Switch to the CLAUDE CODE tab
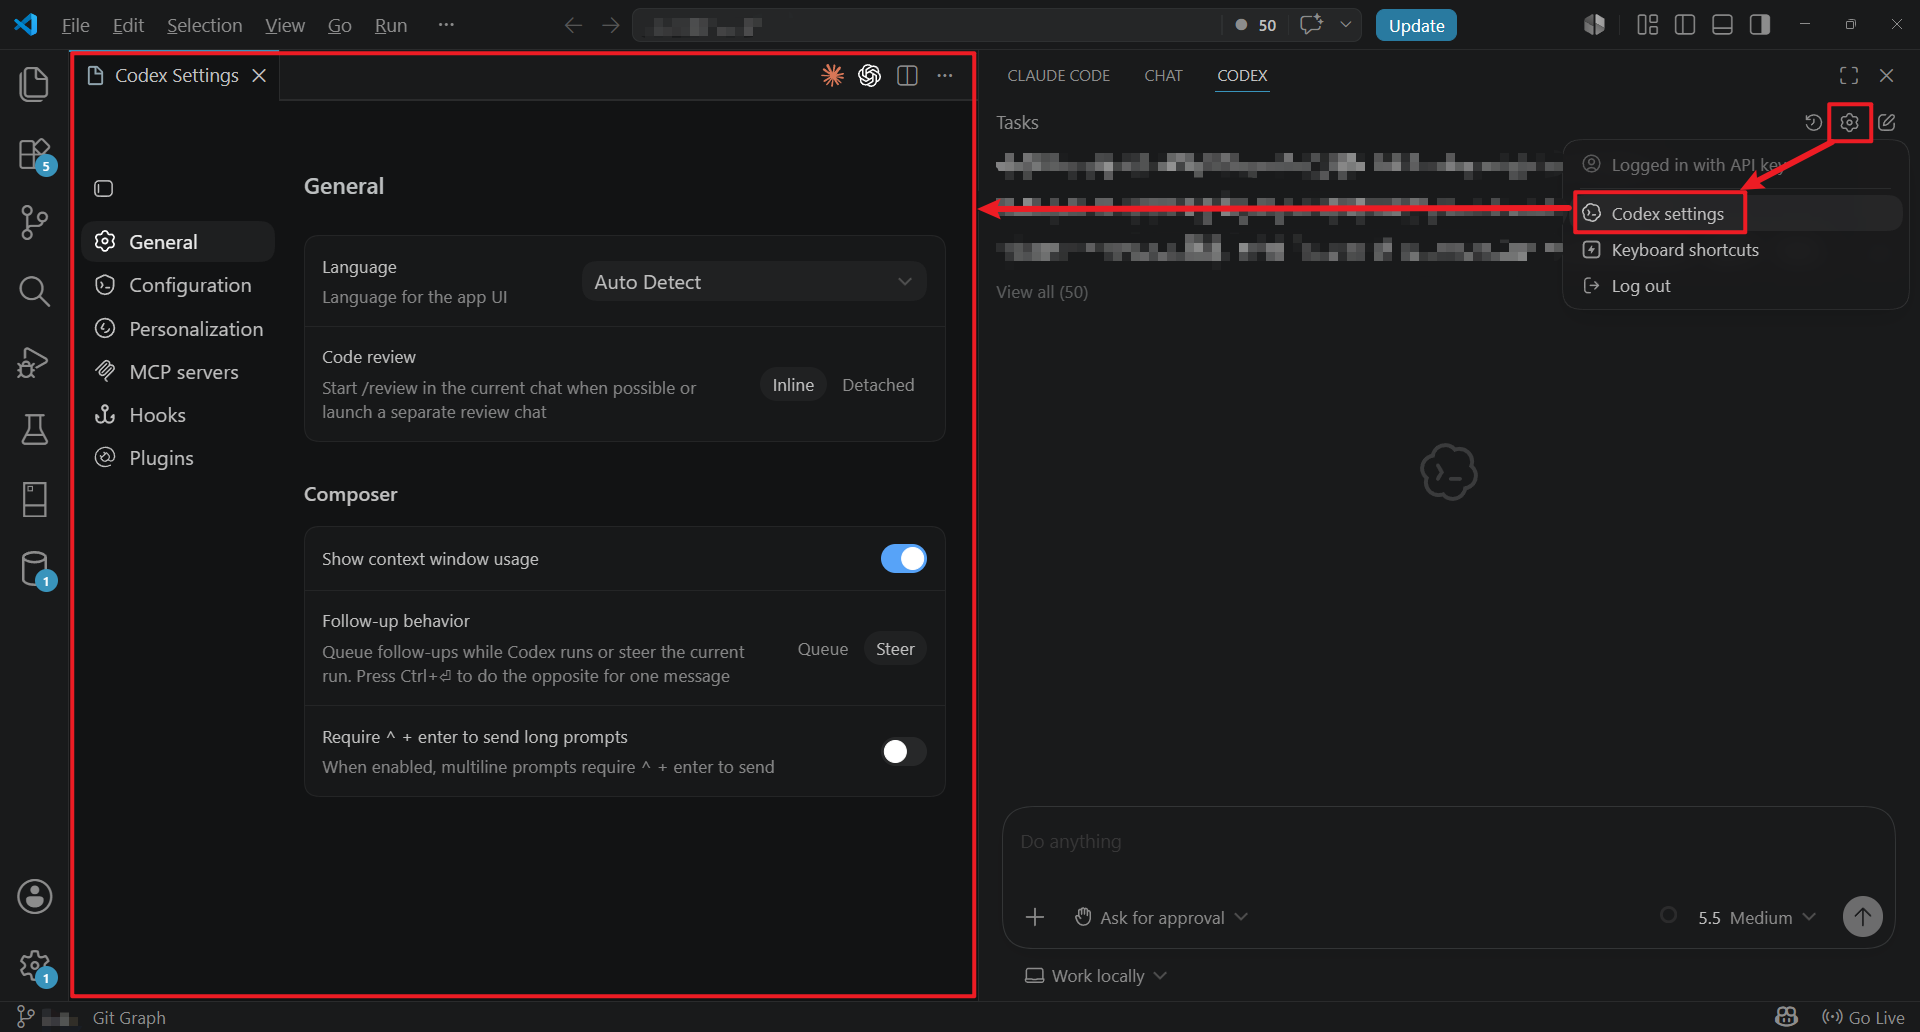The height and width of the screenshot is (1032, 1920). (1058, 75)
